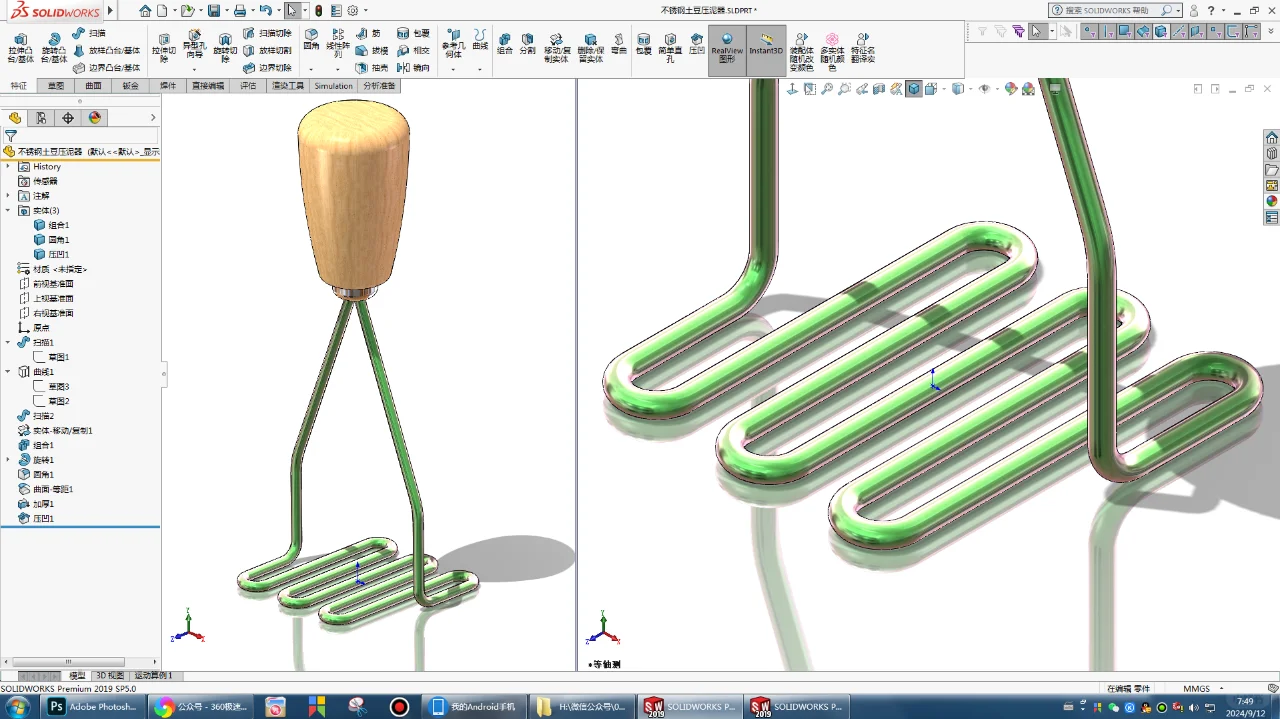Select the Delete/Keep Body (删除/保留实体) tool
This screenshot has width=1280, height=719.
pos(590,47)
